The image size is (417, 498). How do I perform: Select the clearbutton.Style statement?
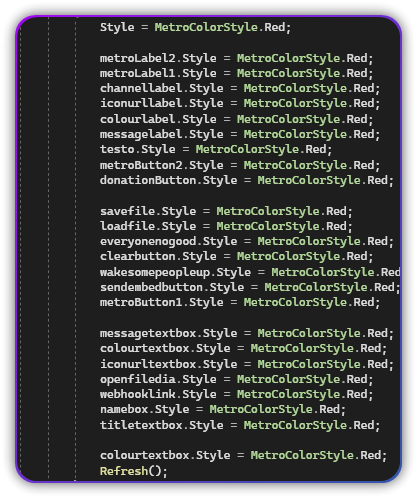click(x=236, y=256)
